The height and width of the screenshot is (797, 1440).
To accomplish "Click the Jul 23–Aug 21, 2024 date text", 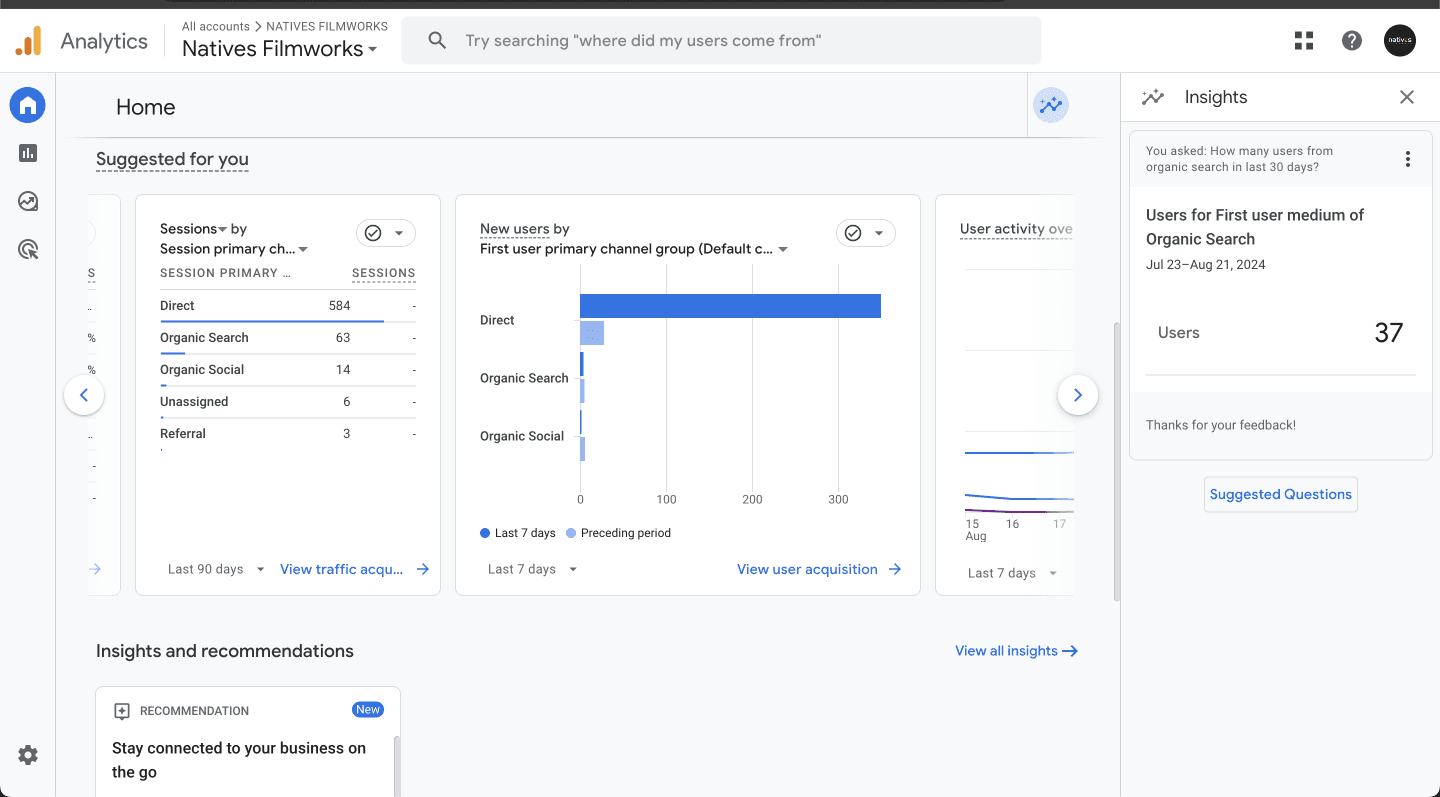I will 1205,265.
